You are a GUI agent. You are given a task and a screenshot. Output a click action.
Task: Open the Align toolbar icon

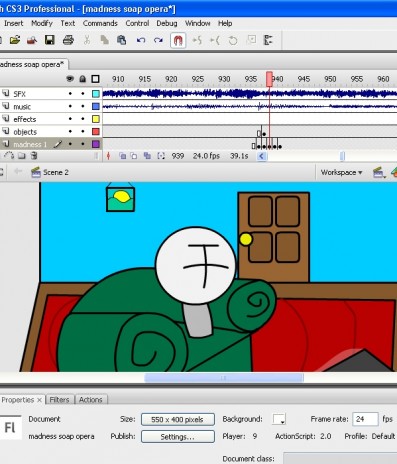click(x=268, y=40)
